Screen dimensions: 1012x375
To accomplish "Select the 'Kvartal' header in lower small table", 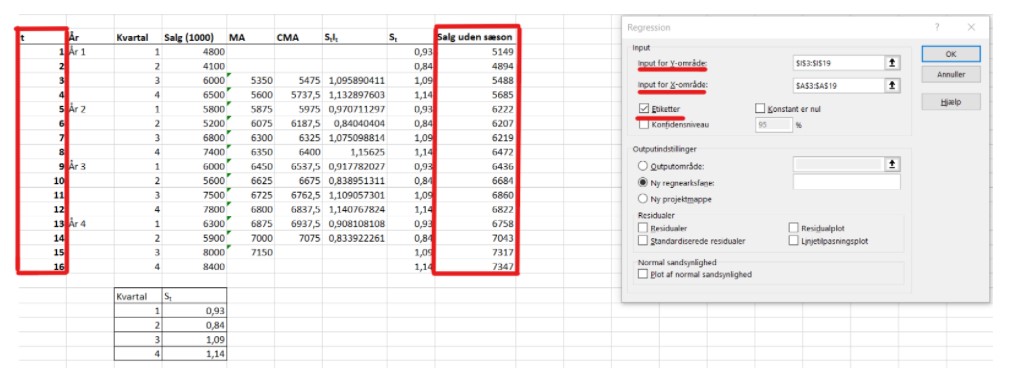I will [x=138, y=297].
